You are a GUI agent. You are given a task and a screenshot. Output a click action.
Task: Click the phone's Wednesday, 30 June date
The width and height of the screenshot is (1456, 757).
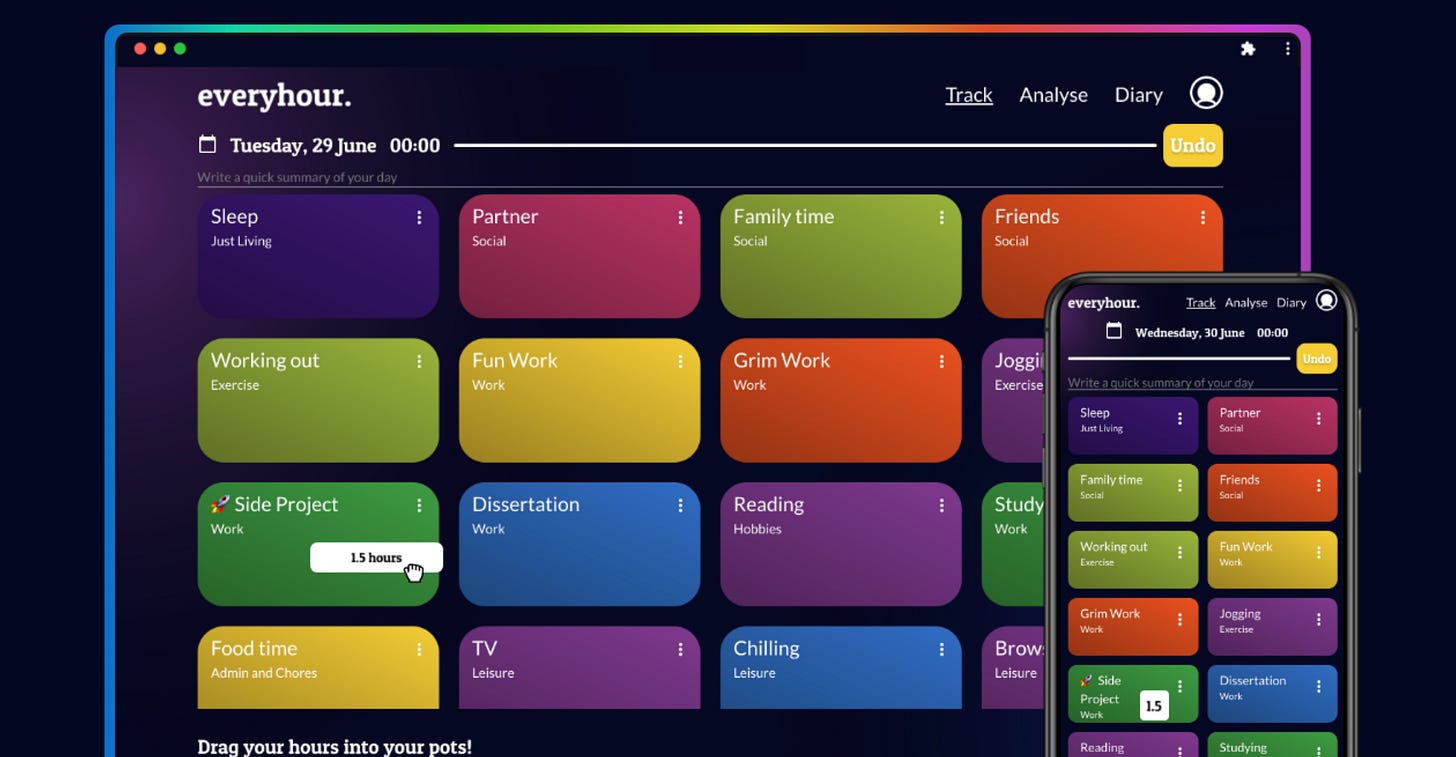pos(1190,333)
